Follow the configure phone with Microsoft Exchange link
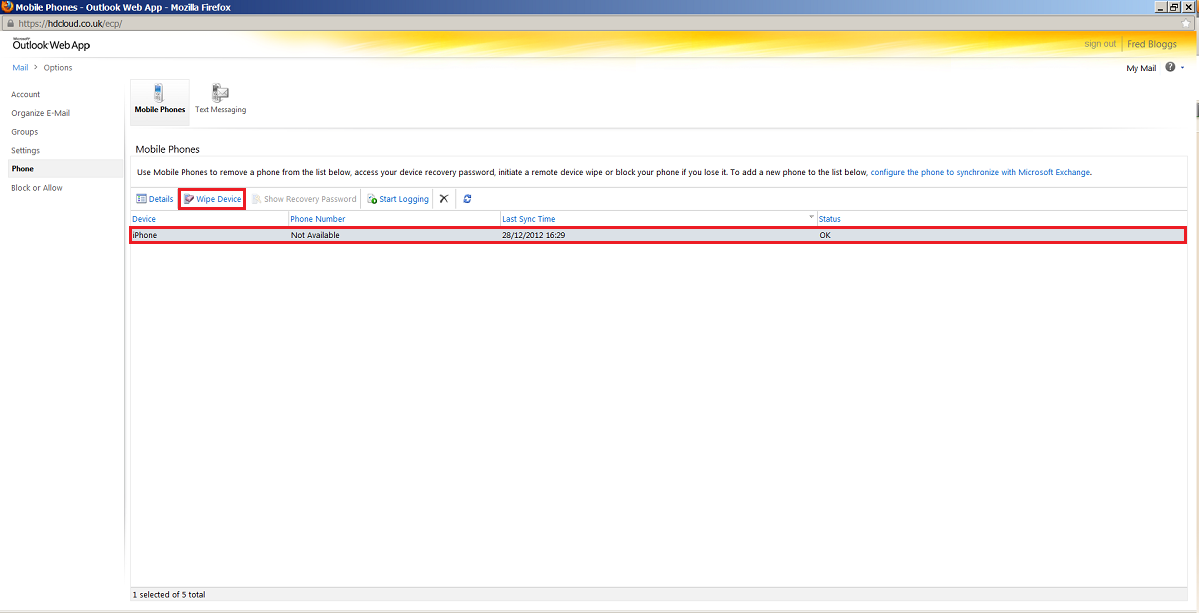This screenshot has height=613, width=1199. click(980, 173)
